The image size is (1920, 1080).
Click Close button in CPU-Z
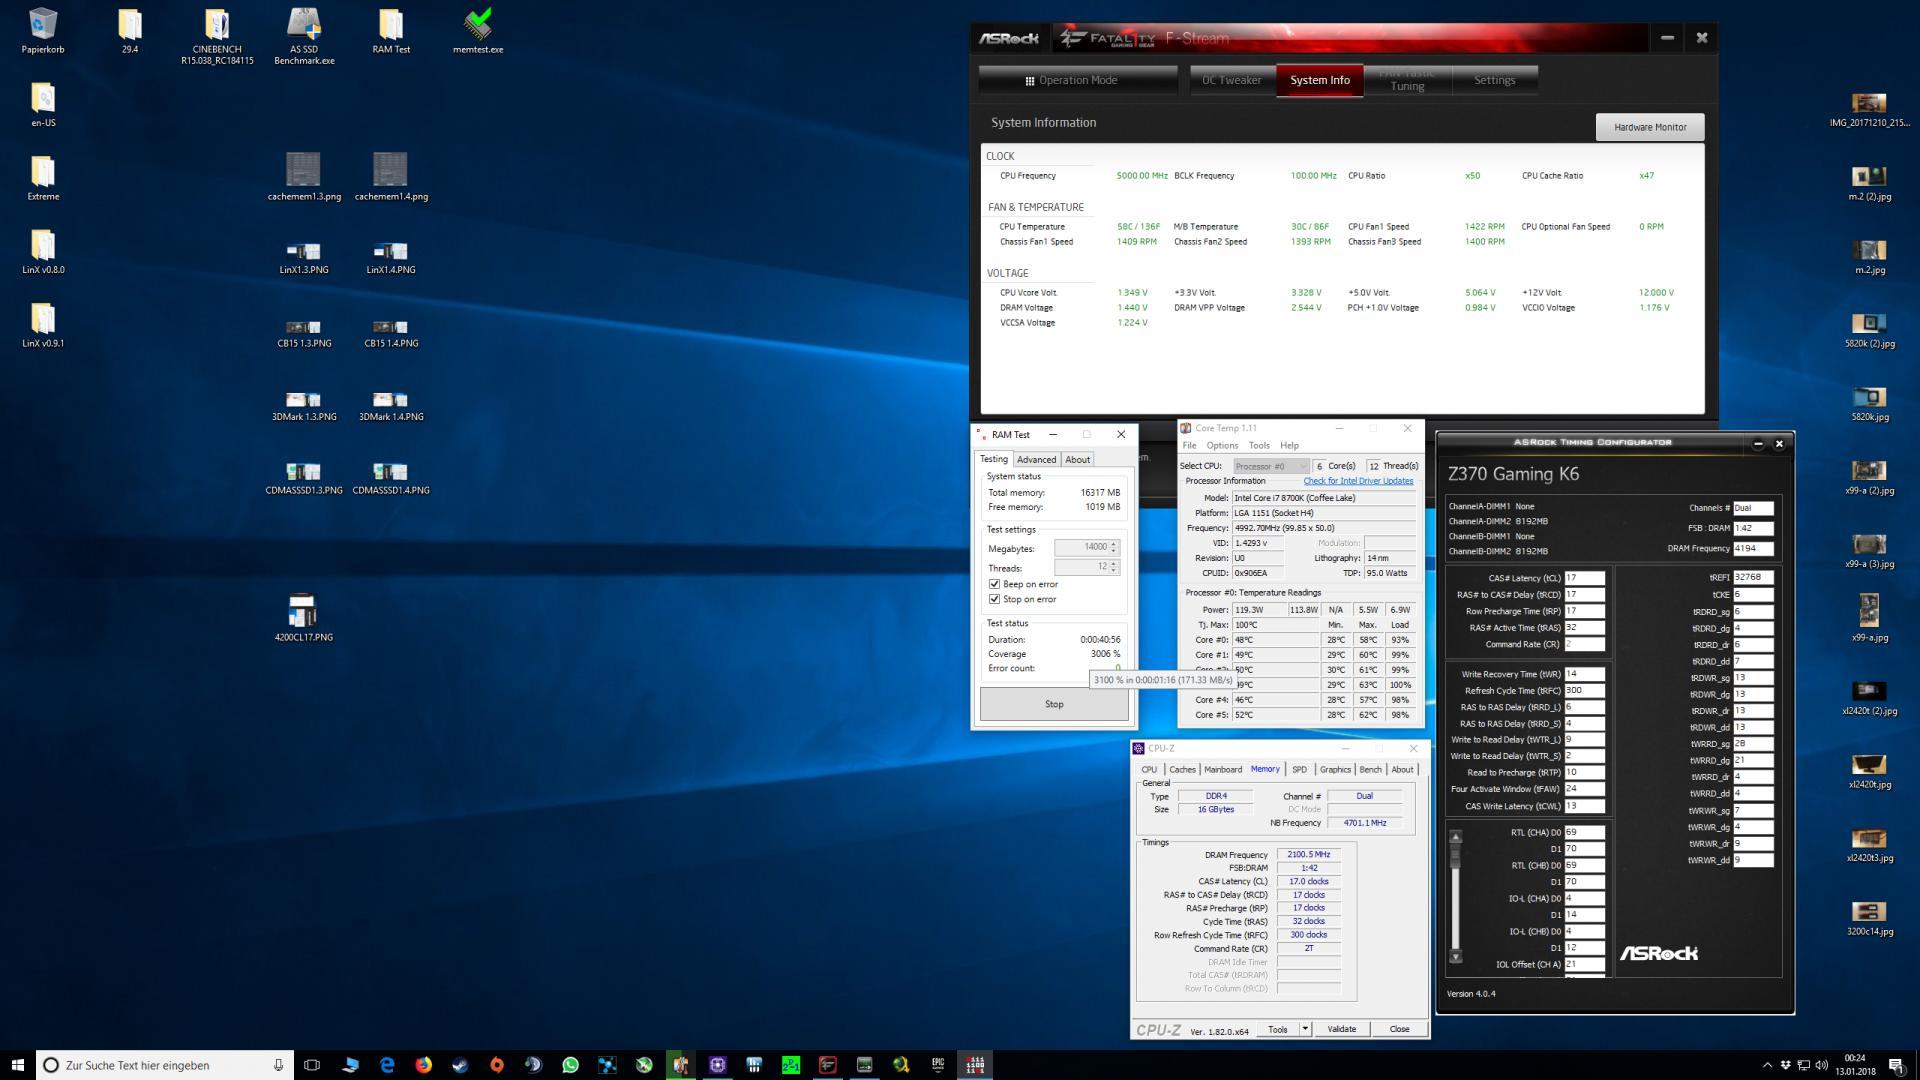tap(1399, 1029)
